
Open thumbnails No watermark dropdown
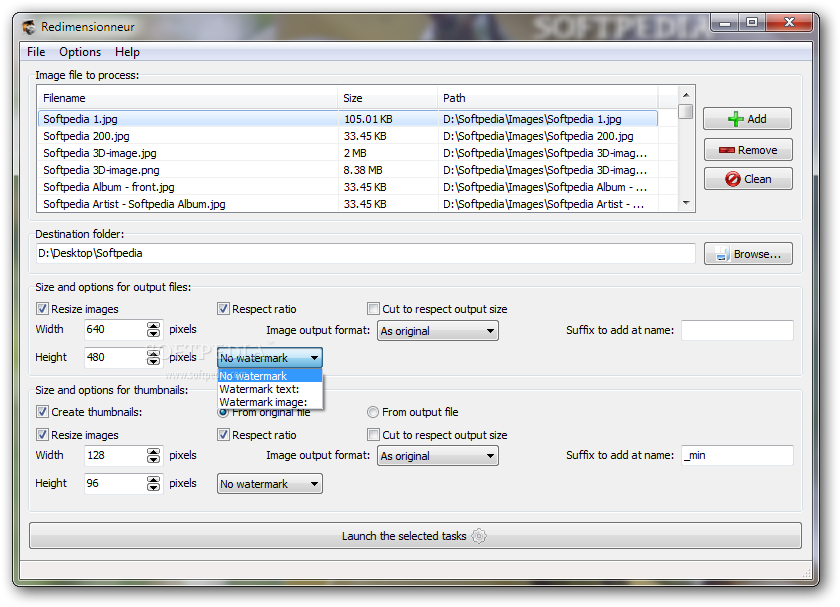click(269, 484)
